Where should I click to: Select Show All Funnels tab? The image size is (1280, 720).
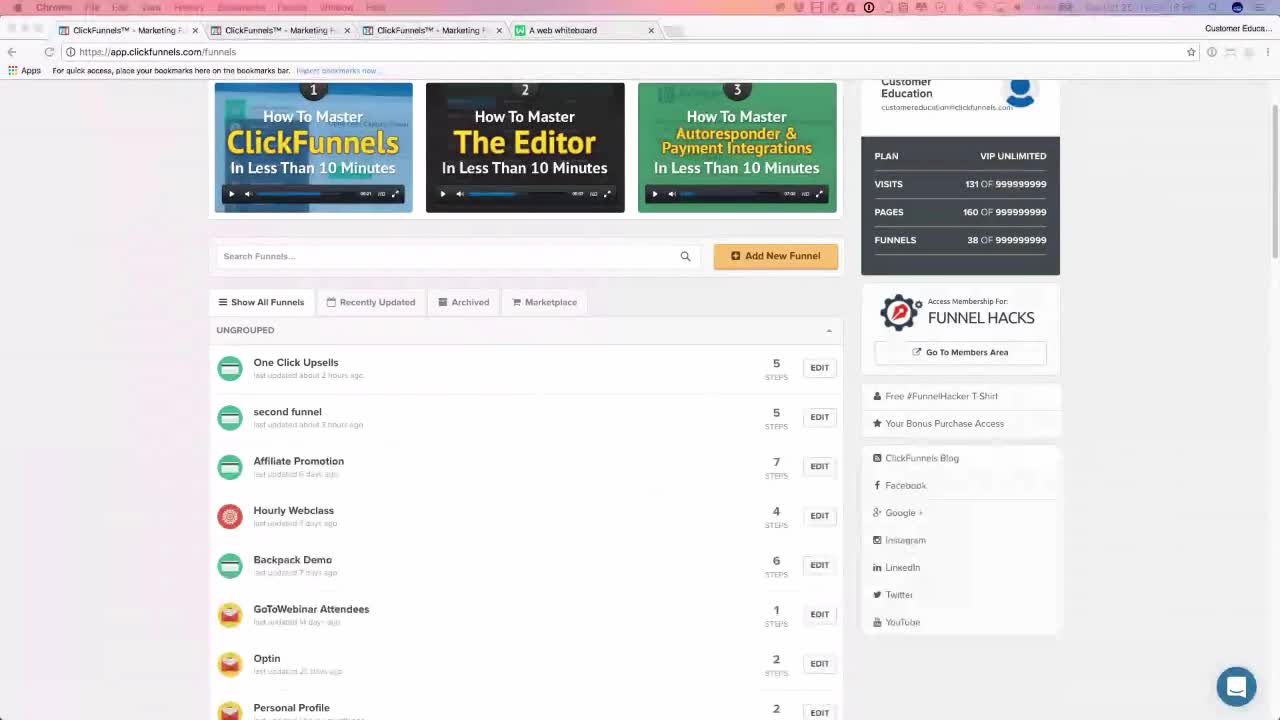tap(262, 302)
